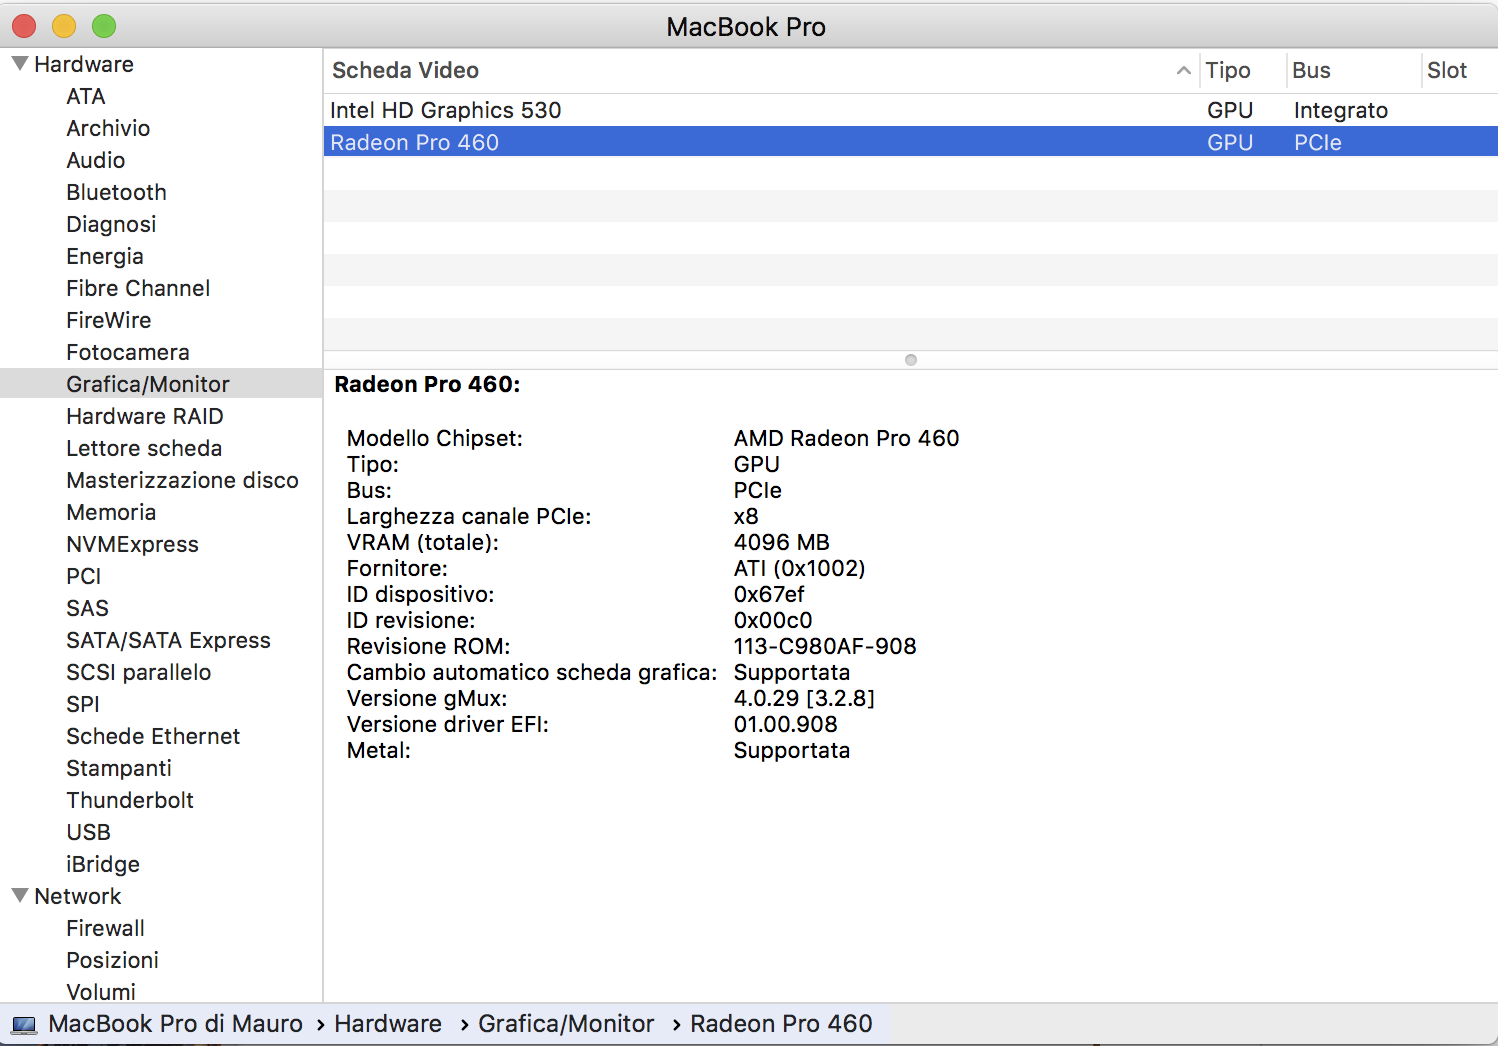Open Fotocamera in the sidebar
This screenshot has height=1046, width=1498.
[128, 352]
